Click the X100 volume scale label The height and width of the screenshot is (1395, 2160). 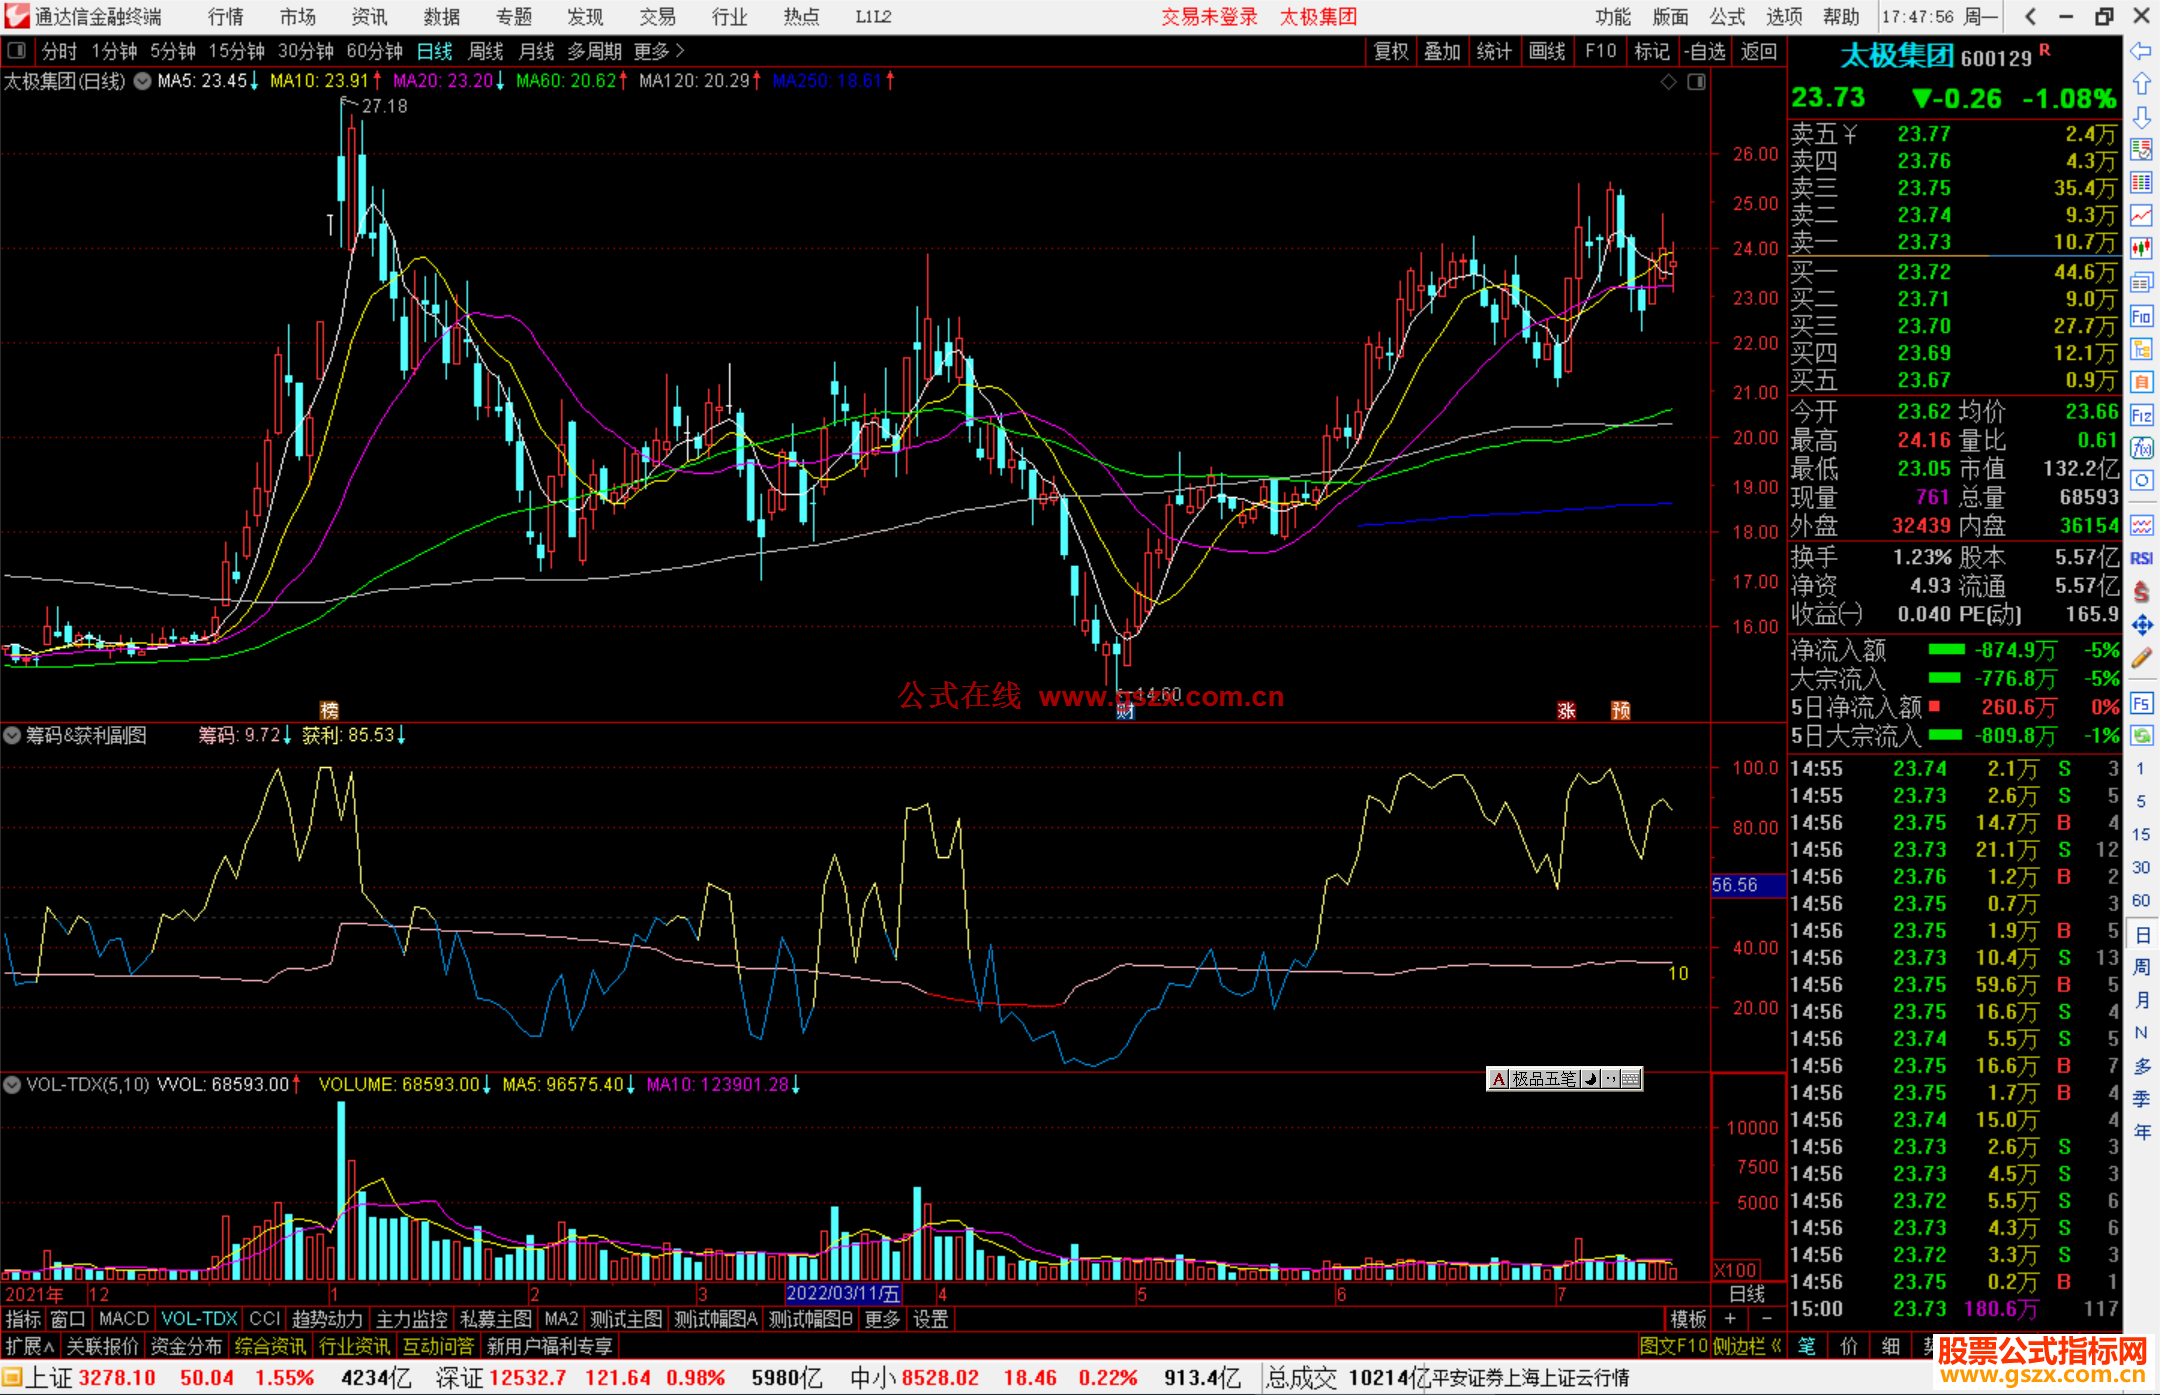pos(1737,1270)
